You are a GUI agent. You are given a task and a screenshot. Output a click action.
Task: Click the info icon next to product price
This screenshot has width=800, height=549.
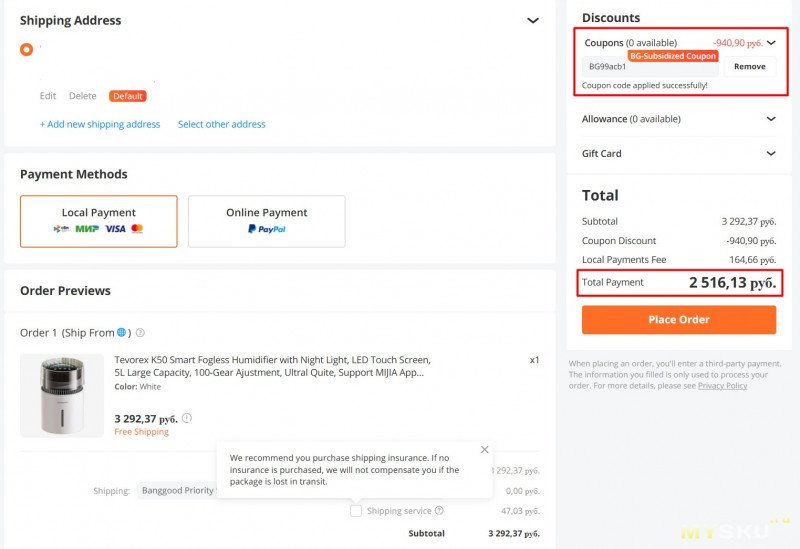tap(187, 419)
